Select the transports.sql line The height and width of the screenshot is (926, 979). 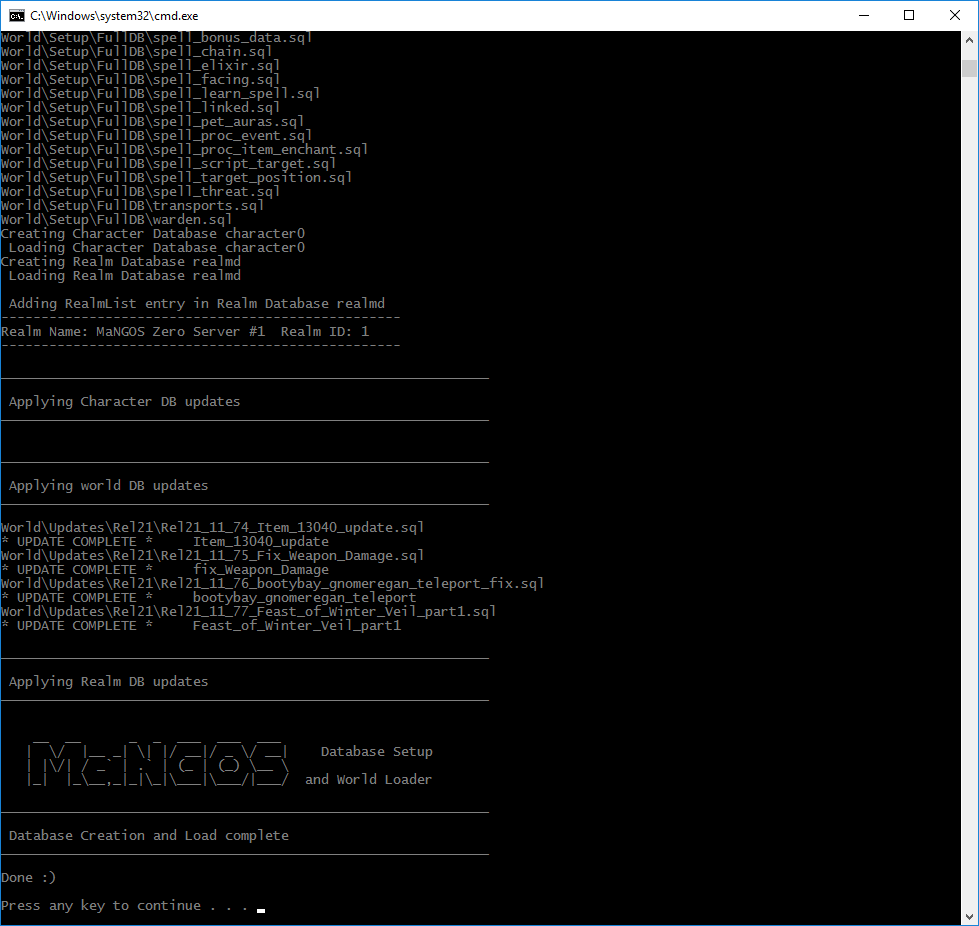(132, 205)
